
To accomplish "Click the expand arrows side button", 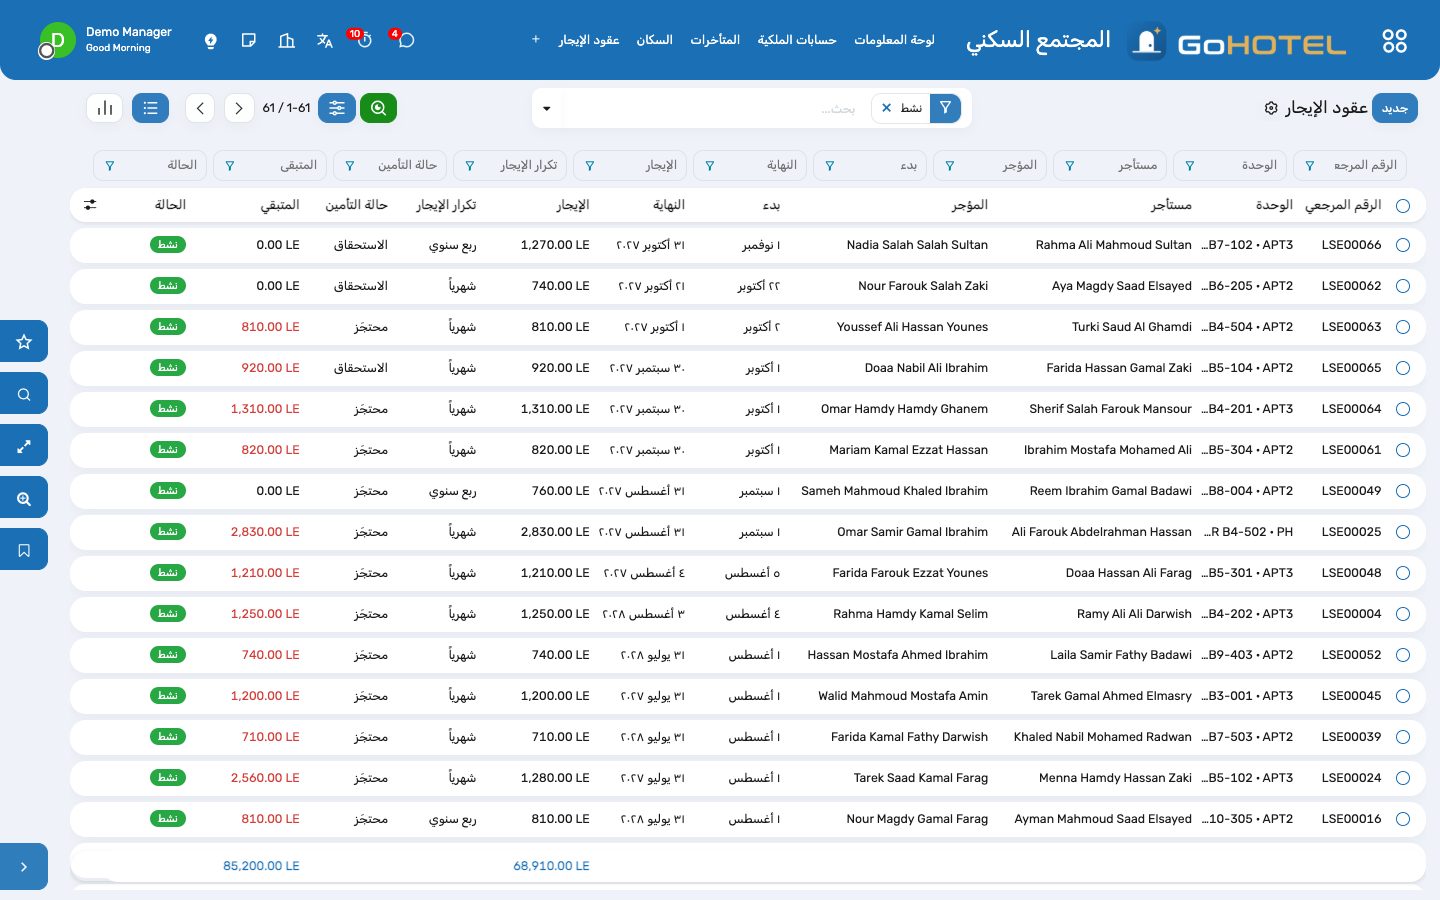I will [24, 447].
